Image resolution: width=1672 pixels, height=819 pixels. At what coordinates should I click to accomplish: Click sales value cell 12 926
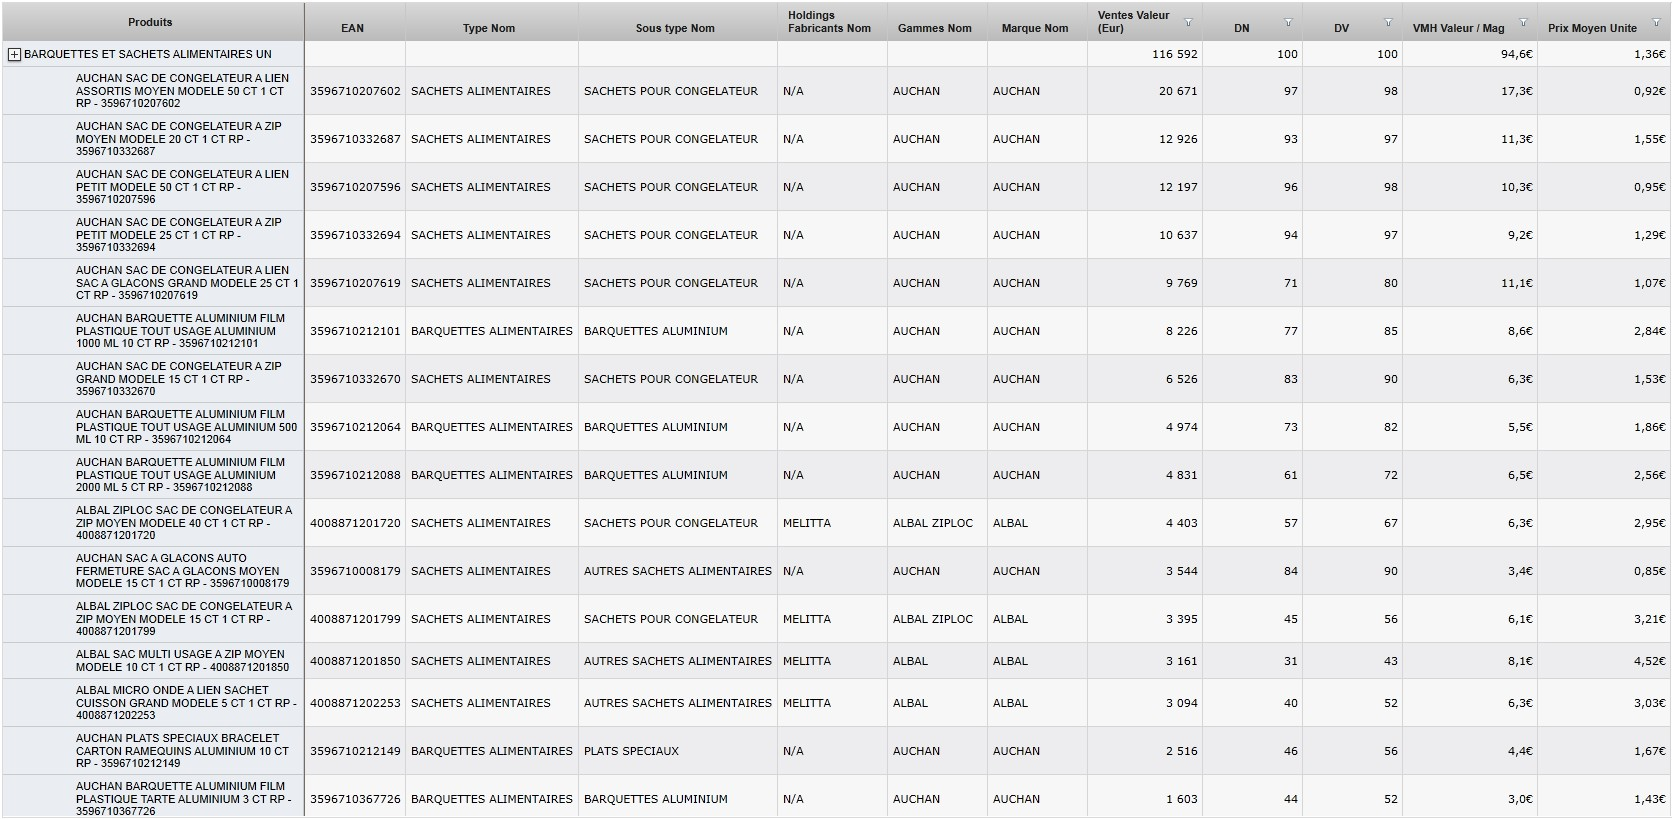1178,139
